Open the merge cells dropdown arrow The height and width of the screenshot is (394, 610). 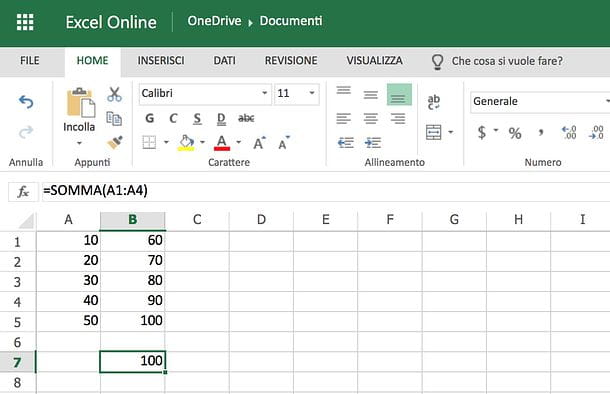(x=450, y=132)
